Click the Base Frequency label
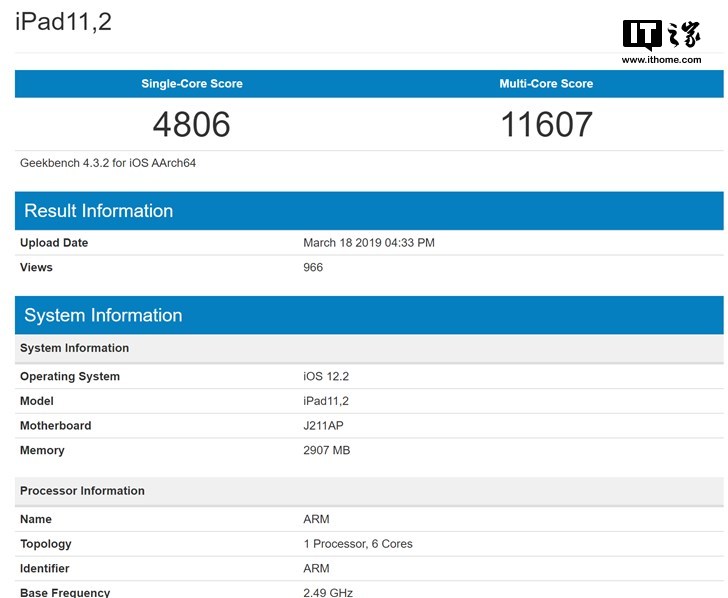This screenshot has height=598, width=728. (x=65, y=593)
